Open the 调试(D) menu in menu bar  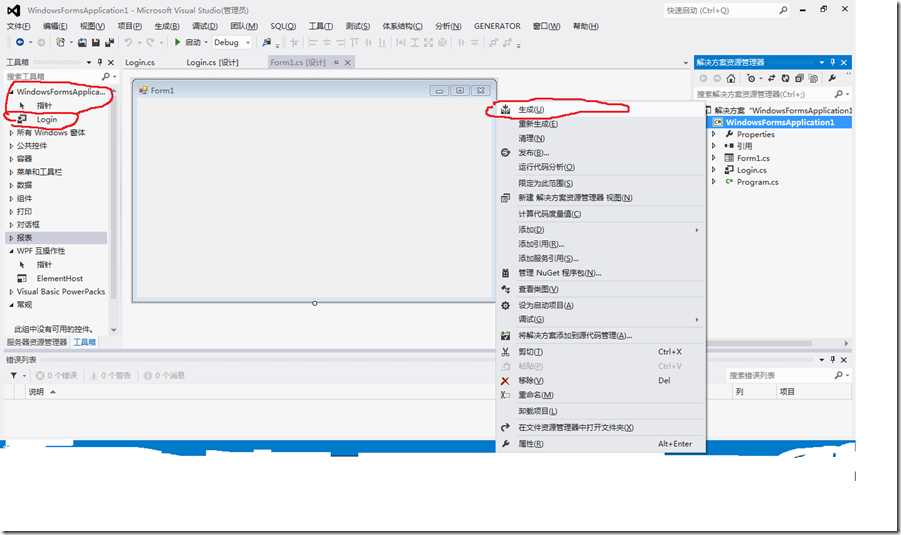205,26
